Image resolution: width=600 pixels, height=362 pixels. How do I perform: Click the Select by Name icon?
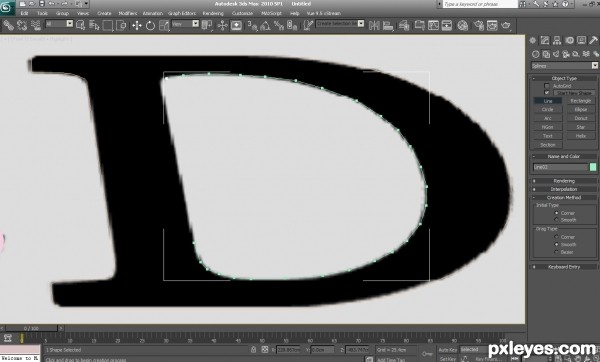(94, 25)
